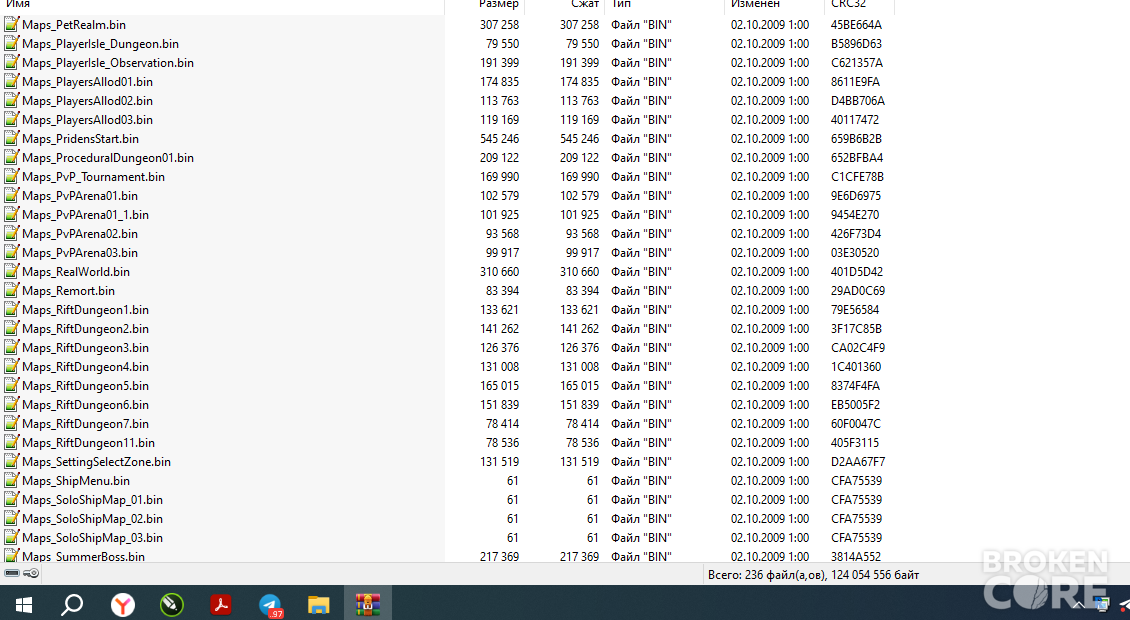The image size is (1130, 620).
Task: Click the file icon beside Maps_RealWorld.bin
Action: (12, 272)
